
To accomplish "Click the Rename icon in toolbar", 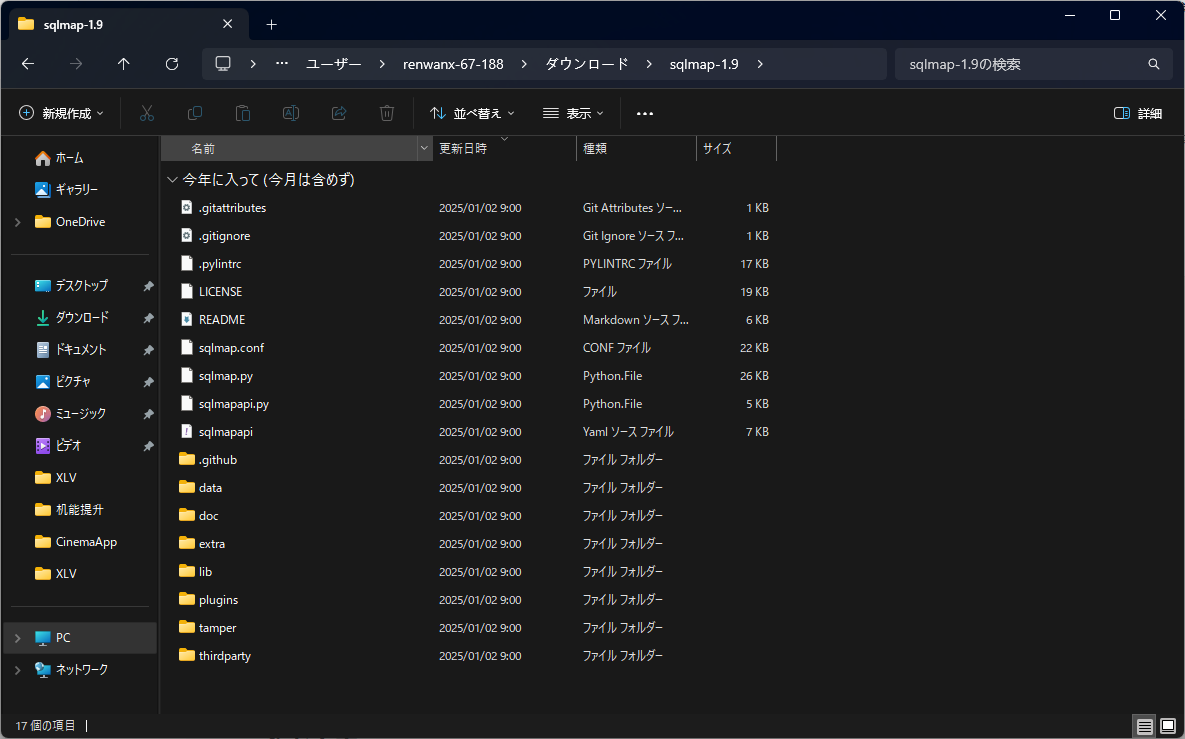I will pyautogui.click(x=291, y=114).
